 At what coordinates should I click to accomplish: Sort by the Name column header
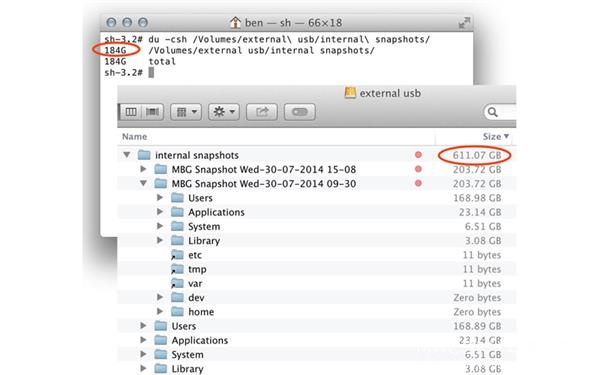coord(134,137)
